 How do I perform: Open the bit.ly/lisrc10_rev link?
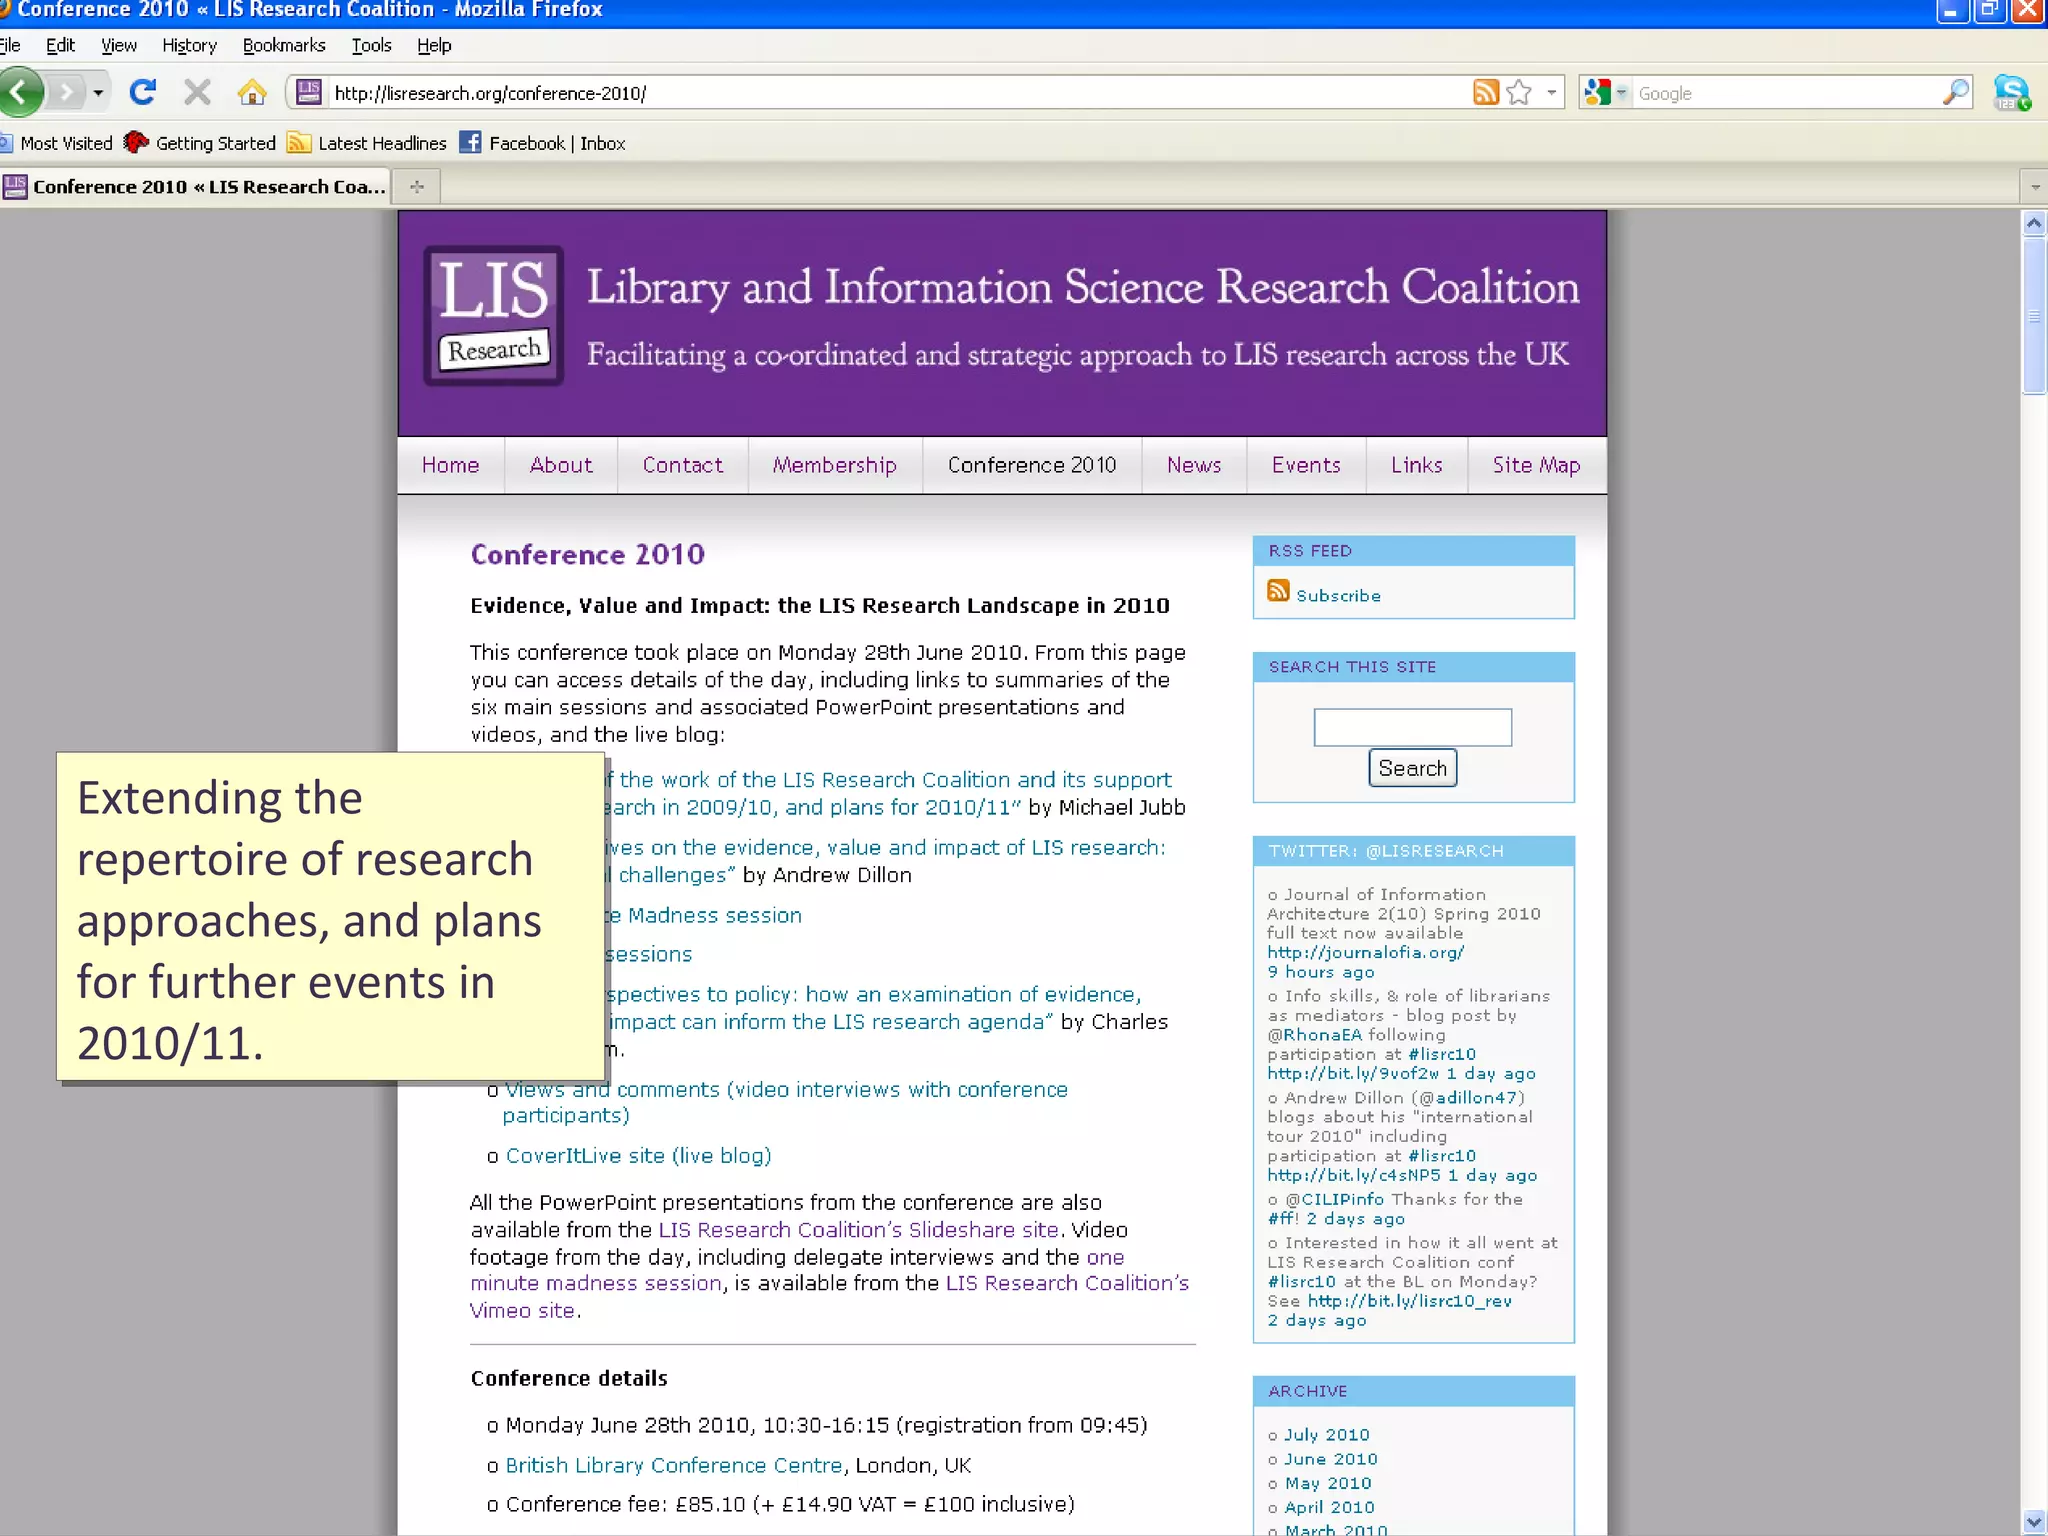[x=1410, y=1302]
